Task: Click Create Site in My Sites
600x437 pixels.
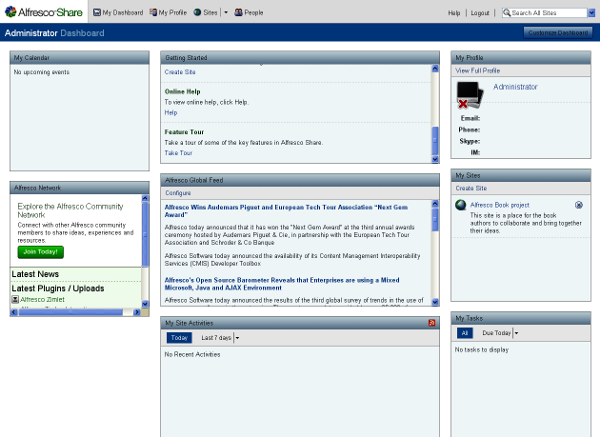Action: click(471, 188)
